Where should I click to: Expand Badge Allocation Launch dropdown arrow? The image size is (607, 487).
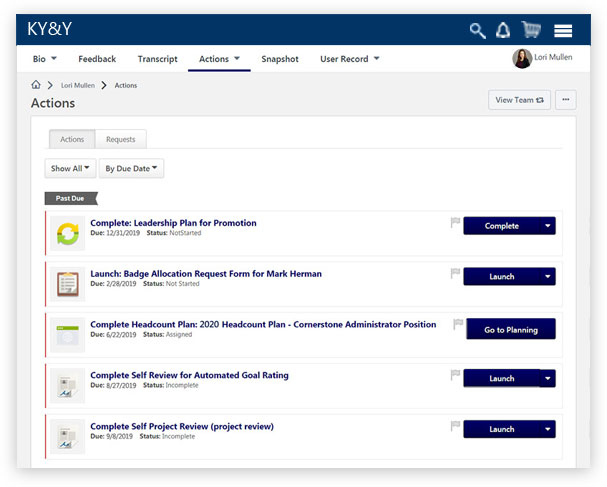[x=547, y=276]
